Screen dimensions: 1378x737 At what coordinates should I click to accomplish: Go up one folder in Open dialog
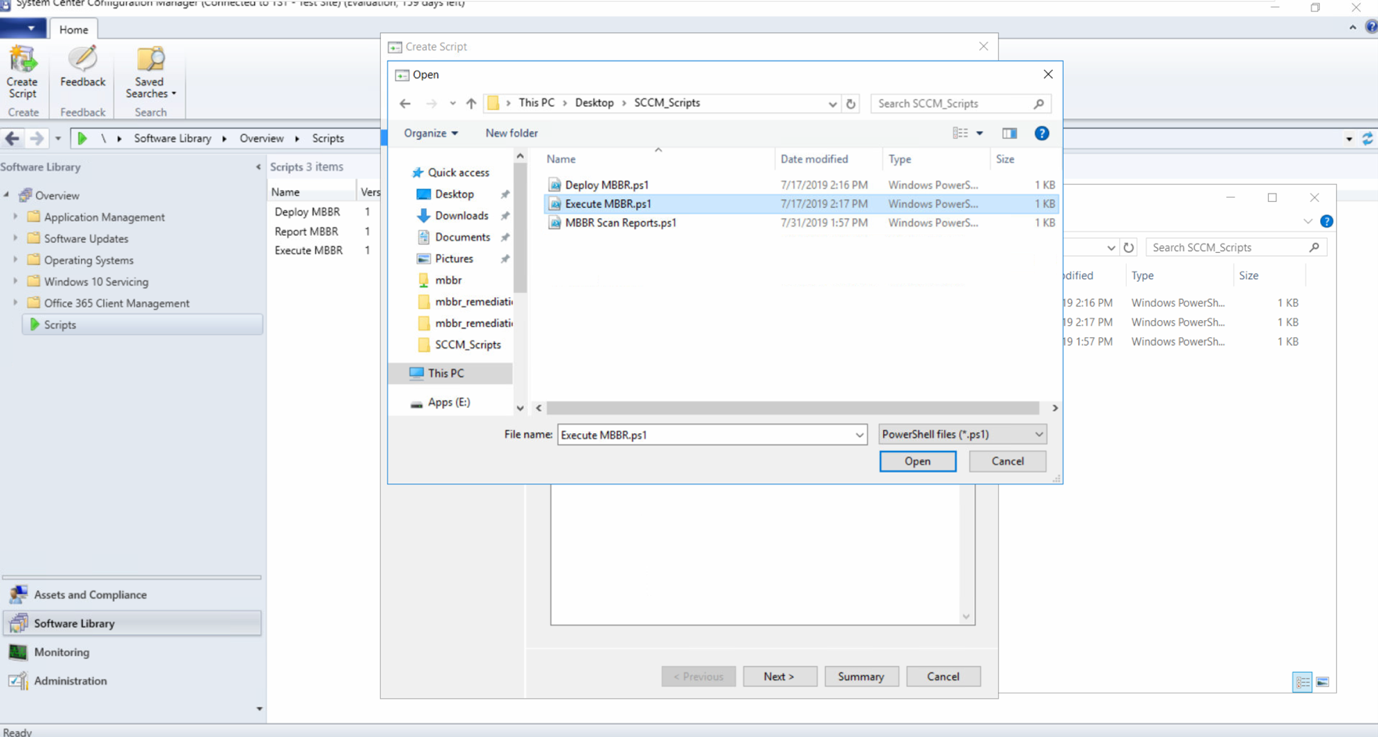pos(471,103)
